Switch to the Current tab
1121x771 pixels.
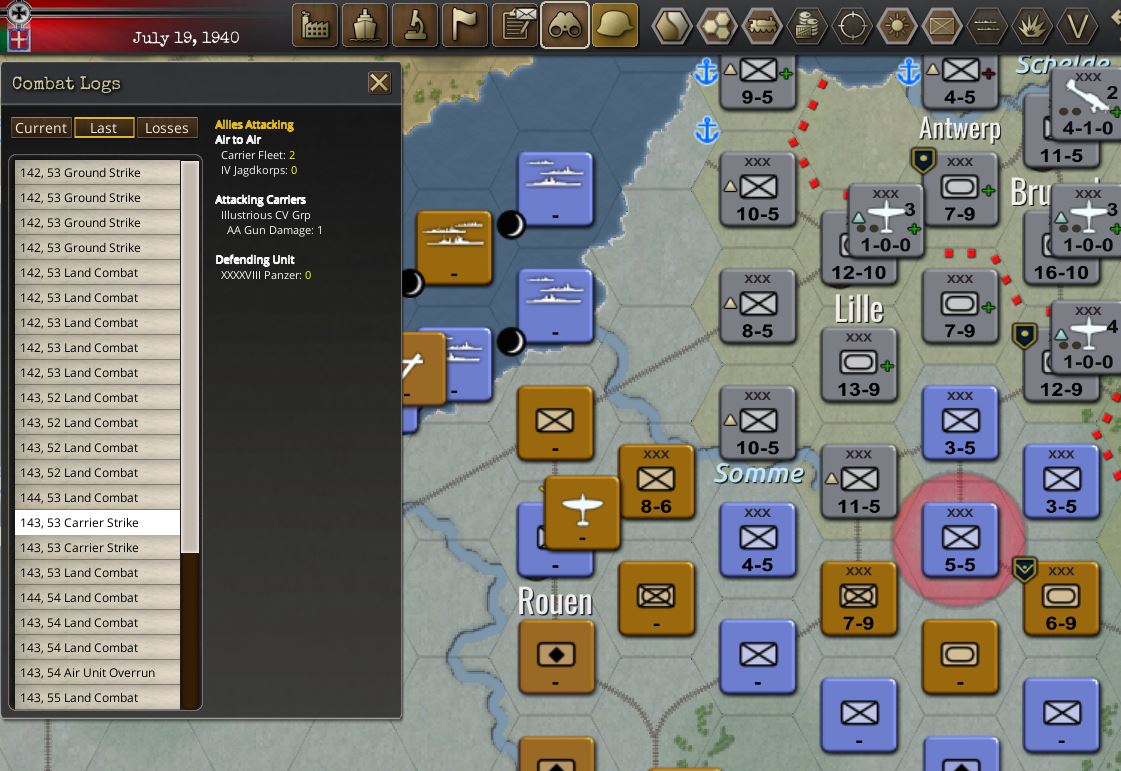click(41, 128)
